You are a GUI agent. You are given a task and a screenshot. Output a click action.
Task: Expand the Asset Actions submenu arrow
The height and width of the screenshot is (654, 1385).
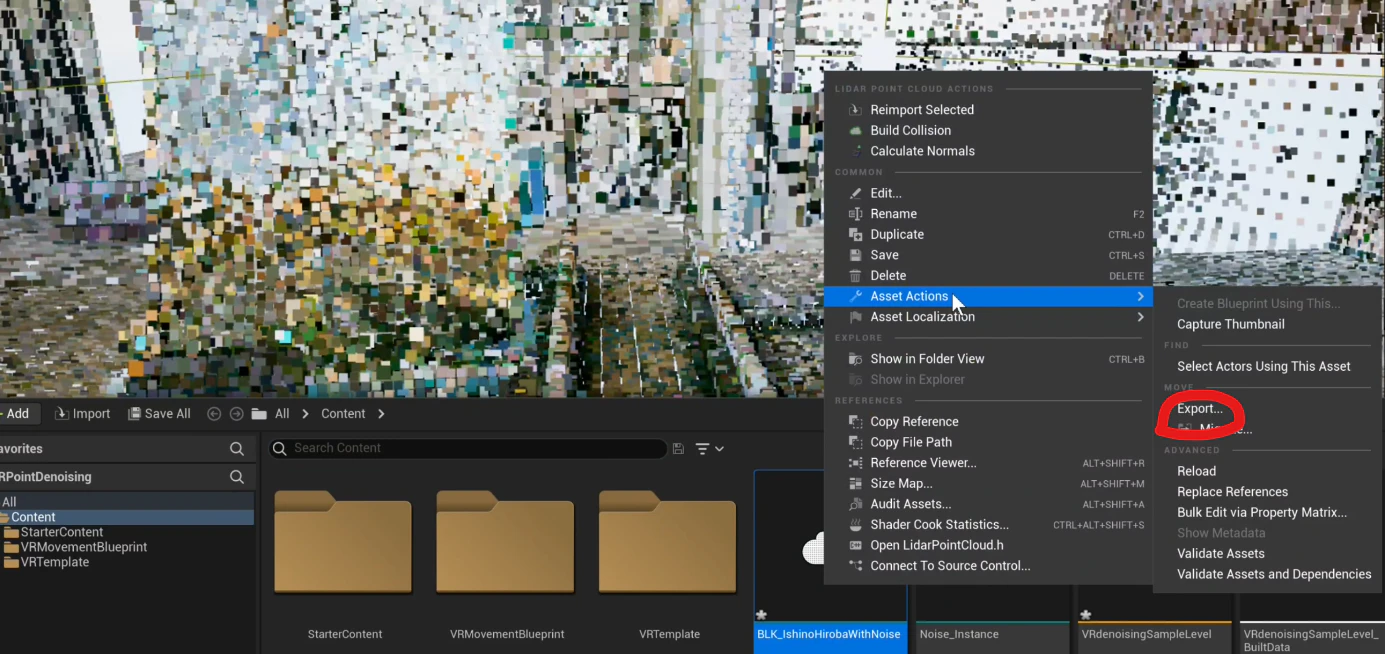(1141, 297)
